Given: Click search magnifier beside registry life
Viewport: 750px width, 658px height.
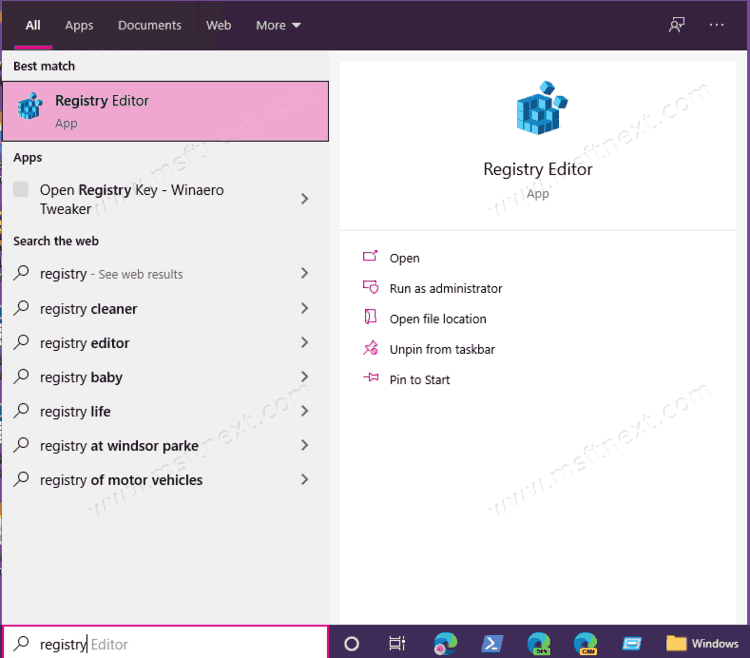Looking at the screenshot, I should 21,411.
